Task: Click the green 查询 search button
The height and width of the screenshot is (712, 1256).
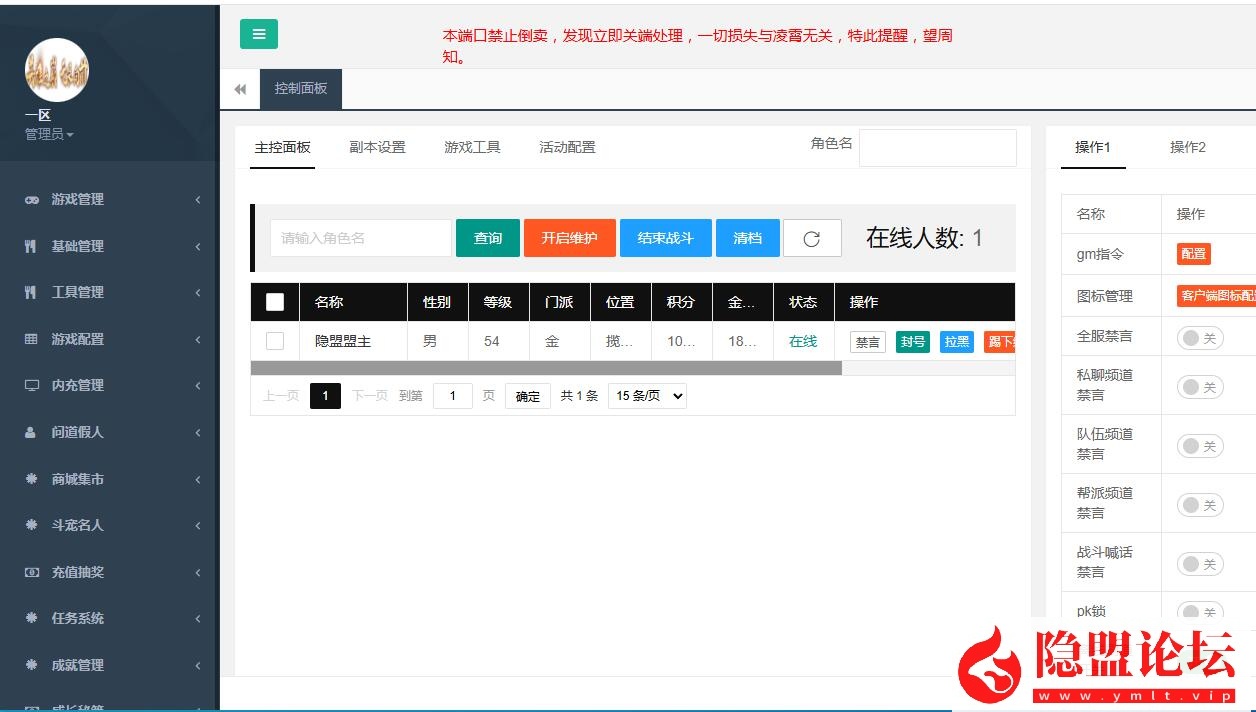Action: tap(487, 238)
